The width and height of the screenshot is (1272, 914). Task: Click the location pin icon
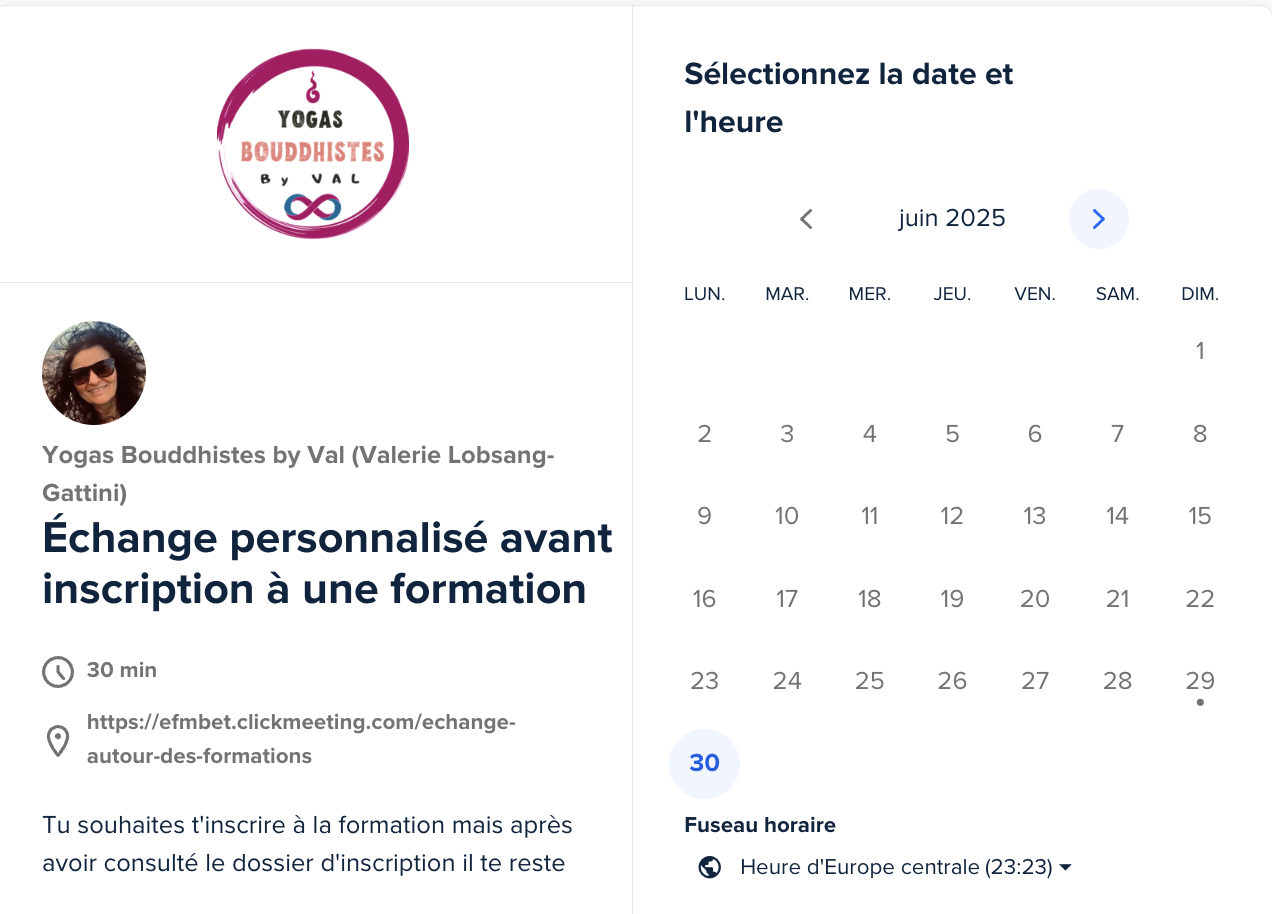coord(58,740)
